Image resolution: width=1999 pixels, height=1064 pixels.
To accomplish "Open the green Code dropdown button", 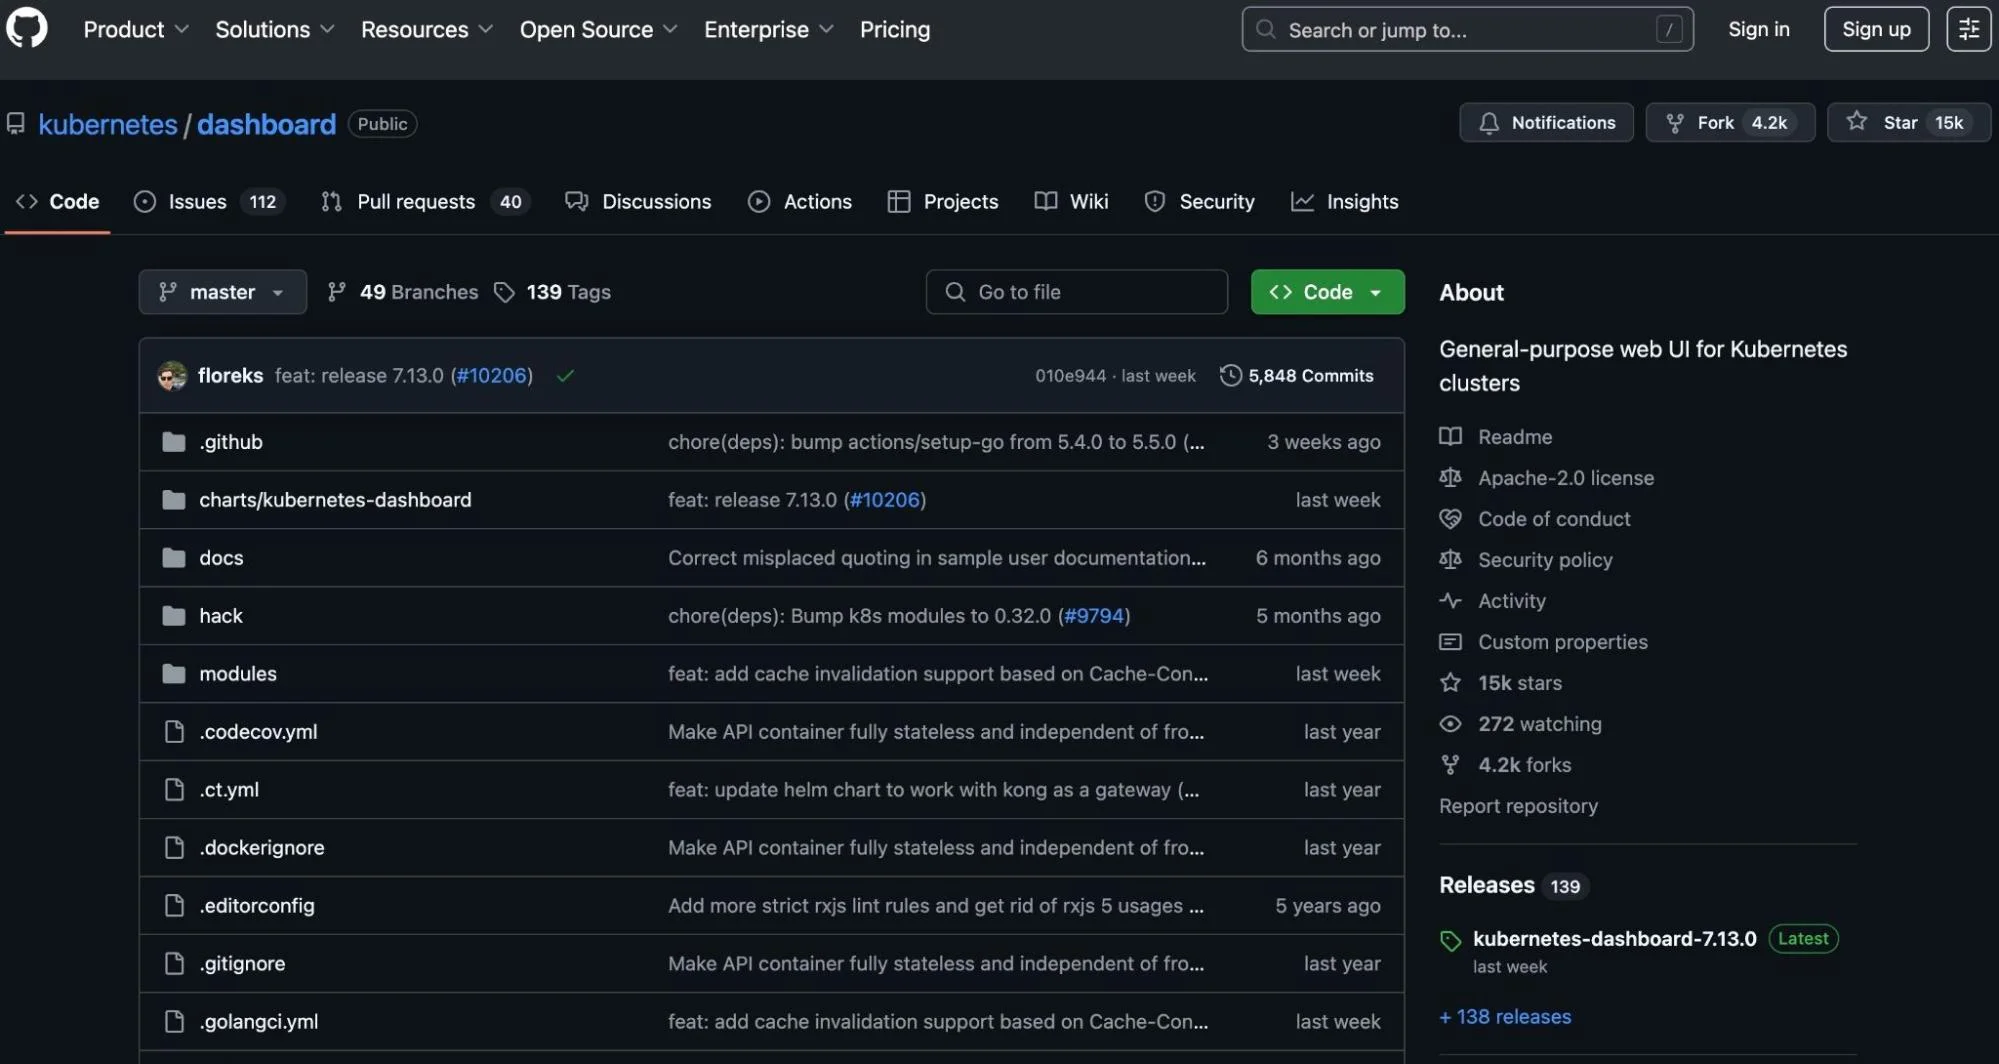I will point(1327,292).
